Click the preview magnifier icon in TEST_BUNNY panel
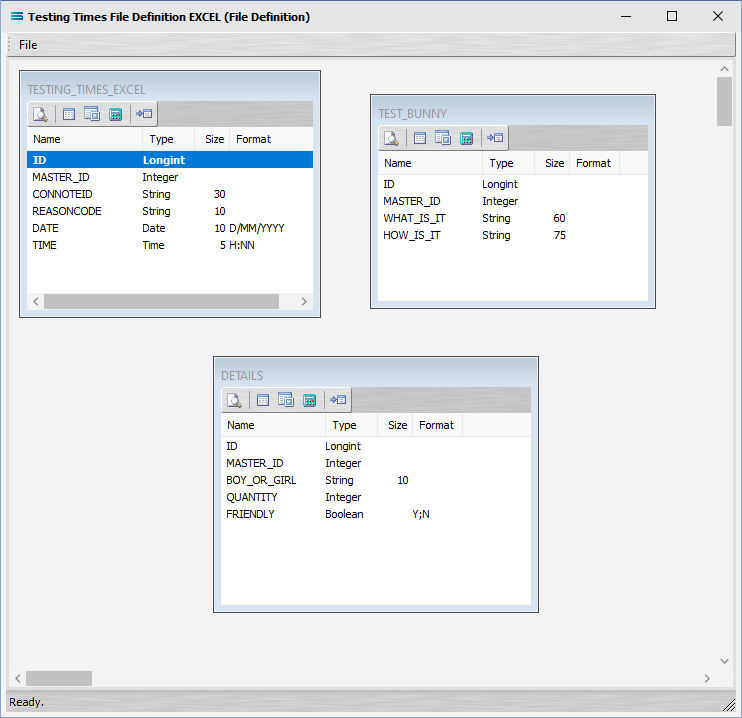Image resolution: width=742 pixels, height=718 pixels. (x=391, y=138)
